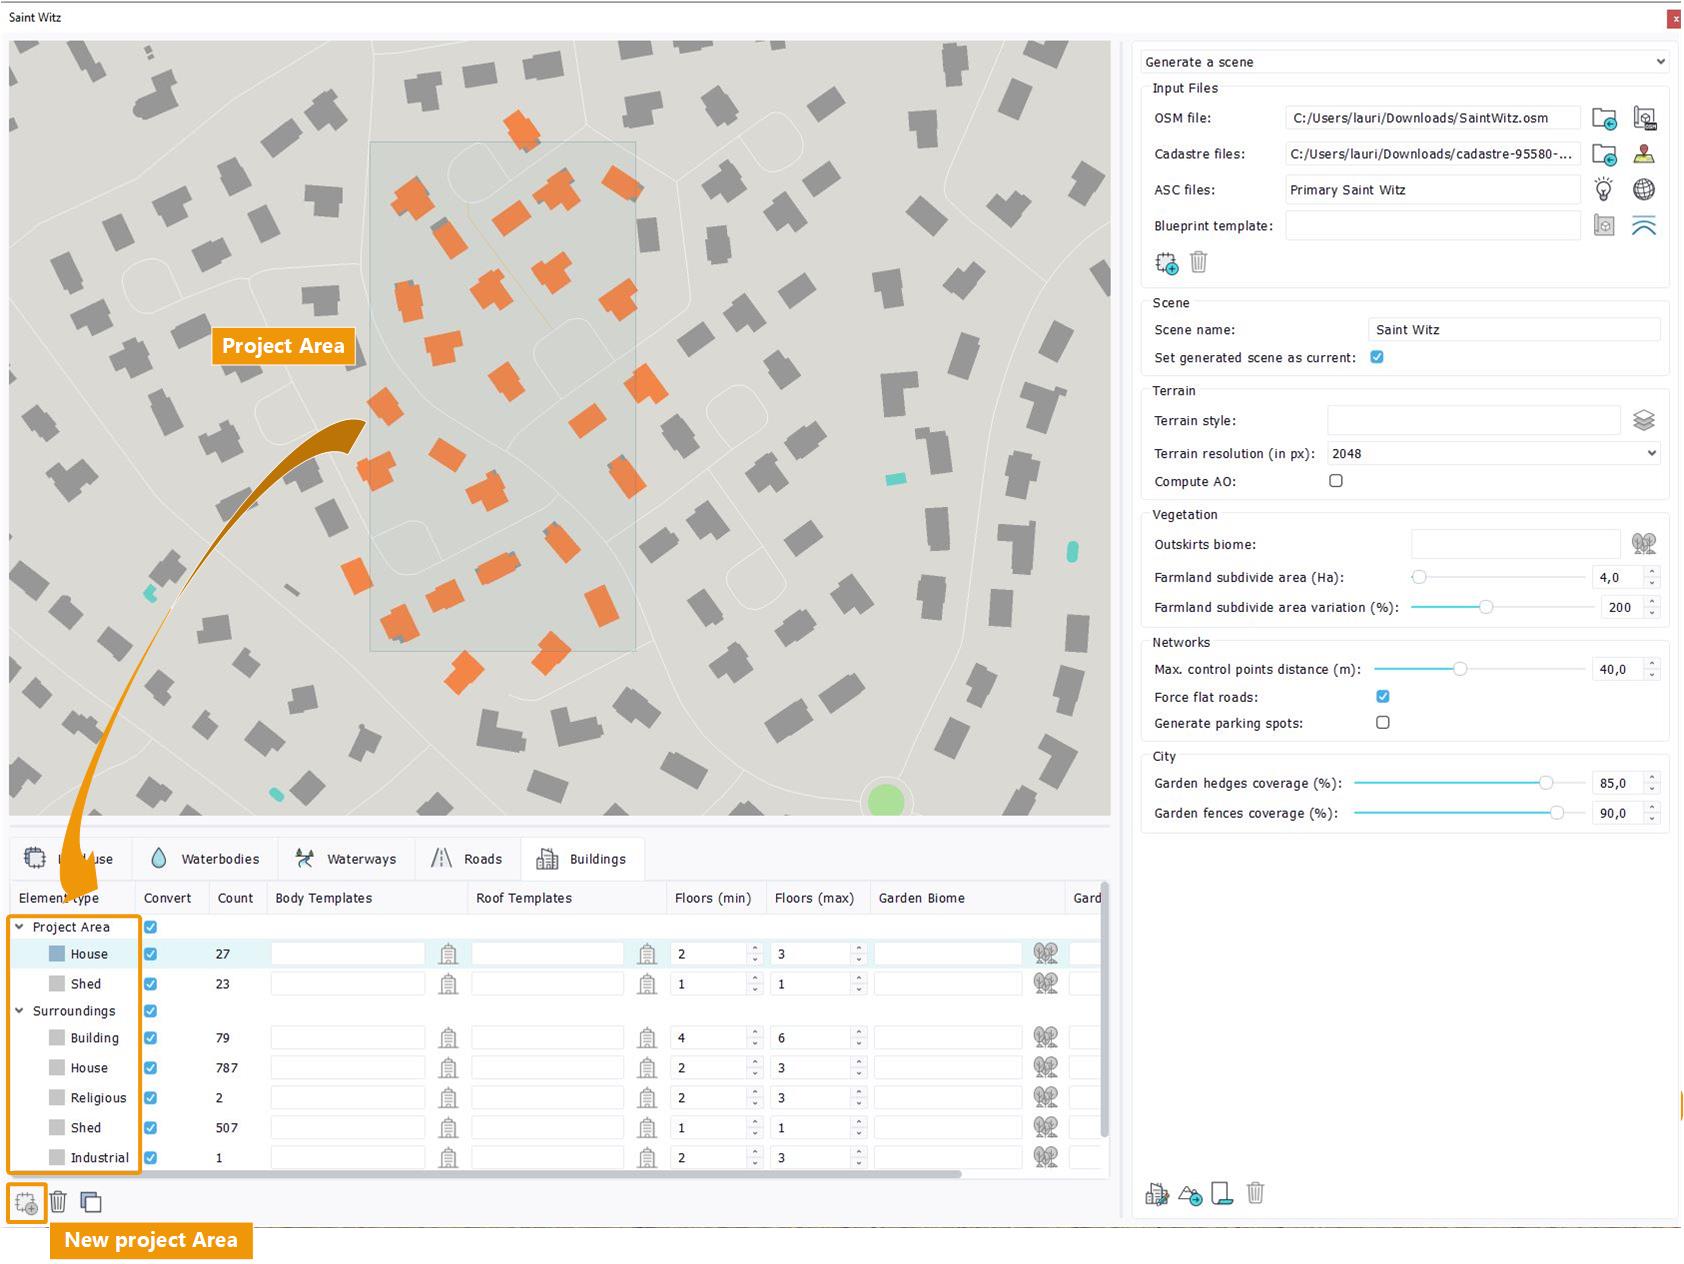Open the Generate a scene dropdown
Viewport: 1684px width, 1264px height.
(1404, 62)
